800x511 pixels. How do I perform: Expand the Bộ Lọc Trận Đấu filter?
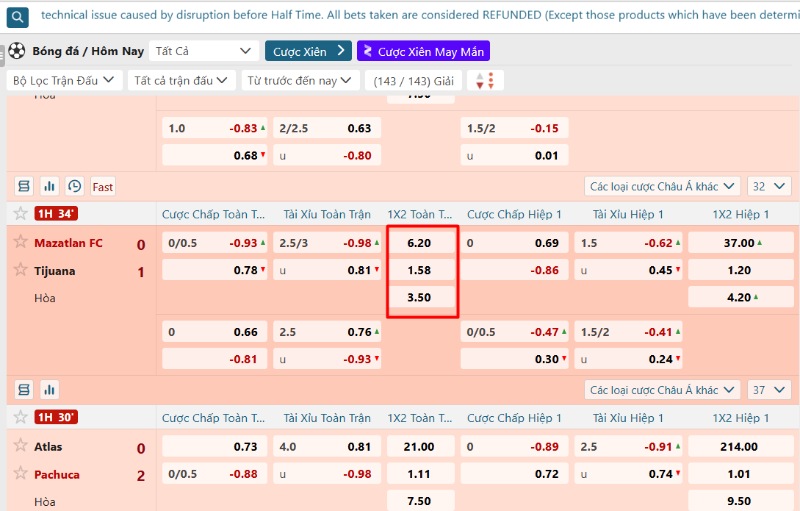pyautogui.click(x=64, y=81)
